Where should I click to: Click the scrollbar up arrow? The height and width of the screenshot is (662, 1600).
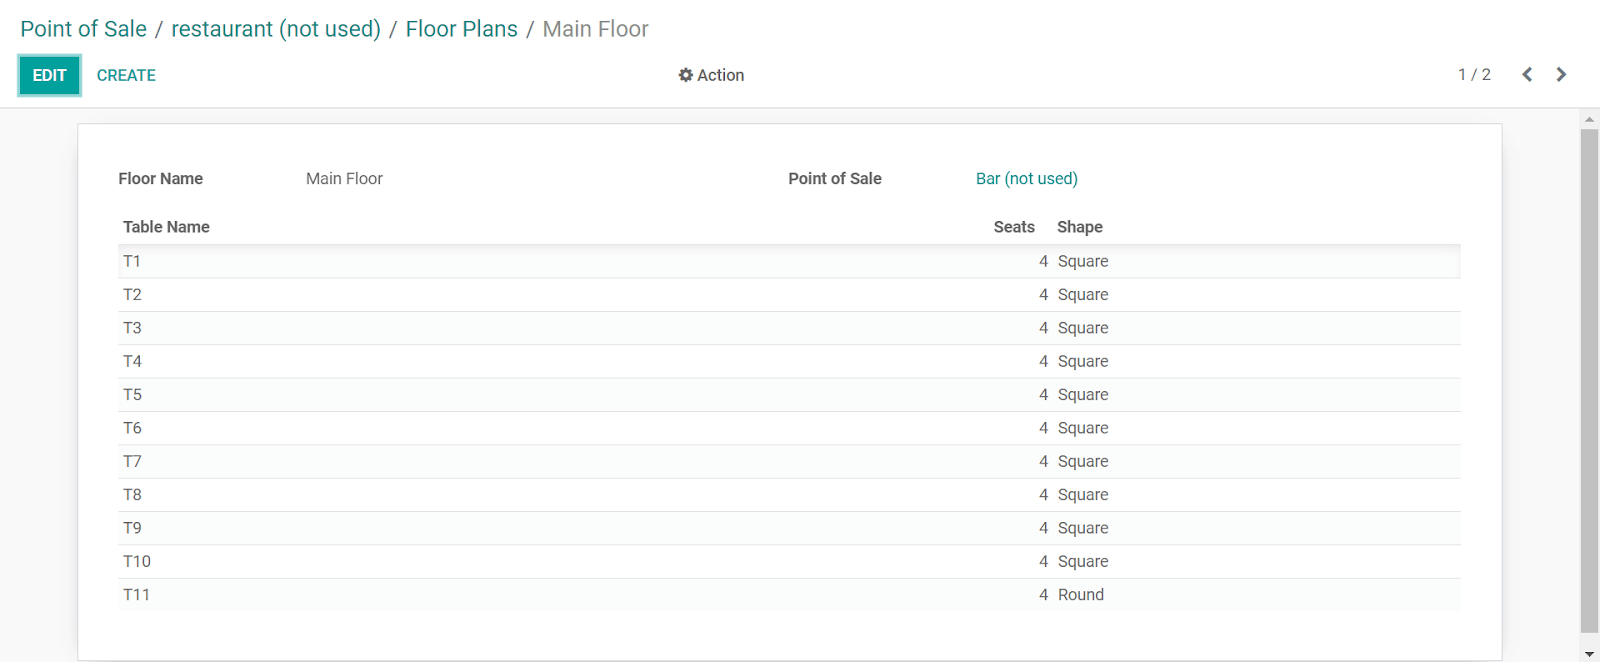click(1589, 119)
